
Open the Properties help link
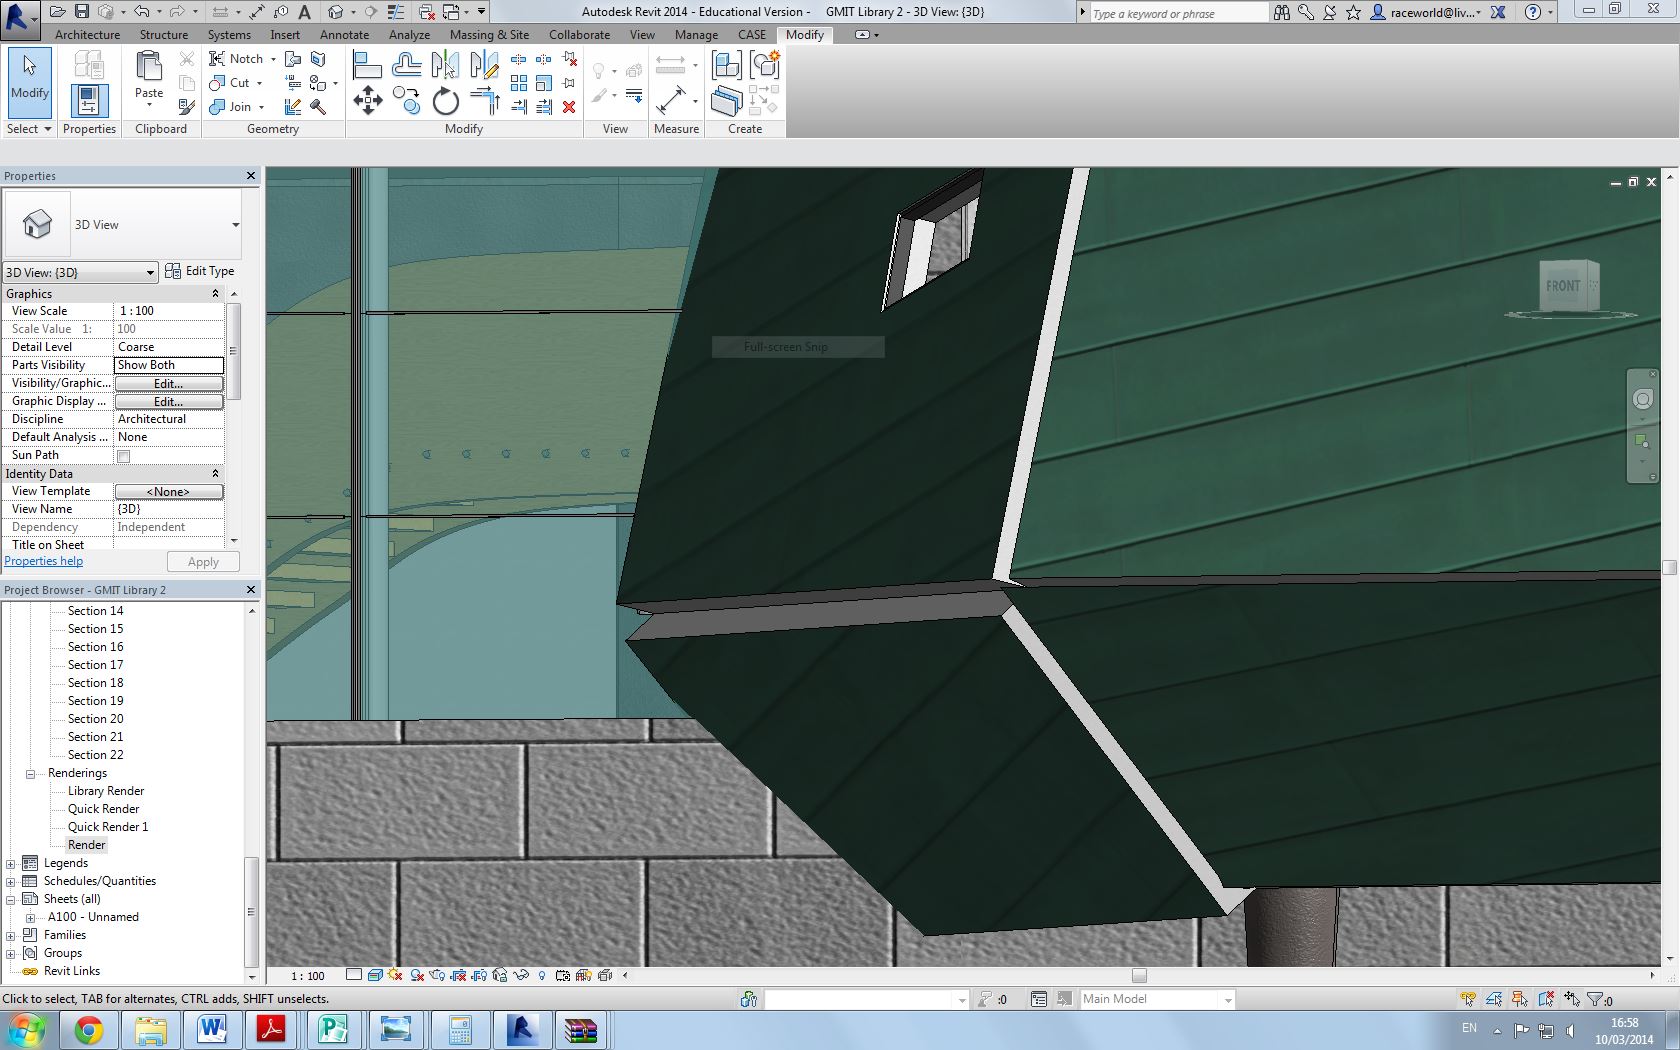point(44,561)
